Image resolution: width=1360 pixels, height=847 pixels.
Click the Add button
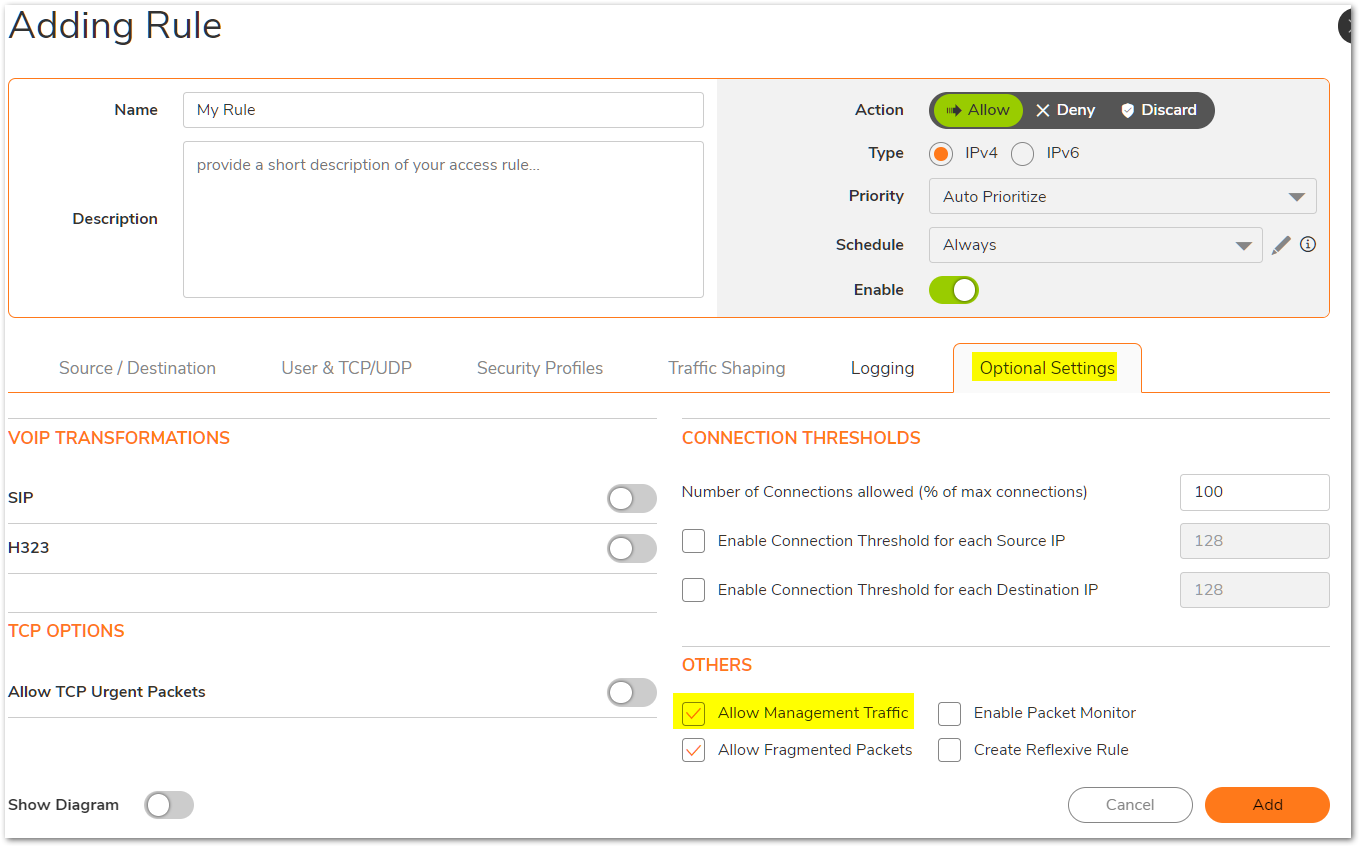(1267, 805)
